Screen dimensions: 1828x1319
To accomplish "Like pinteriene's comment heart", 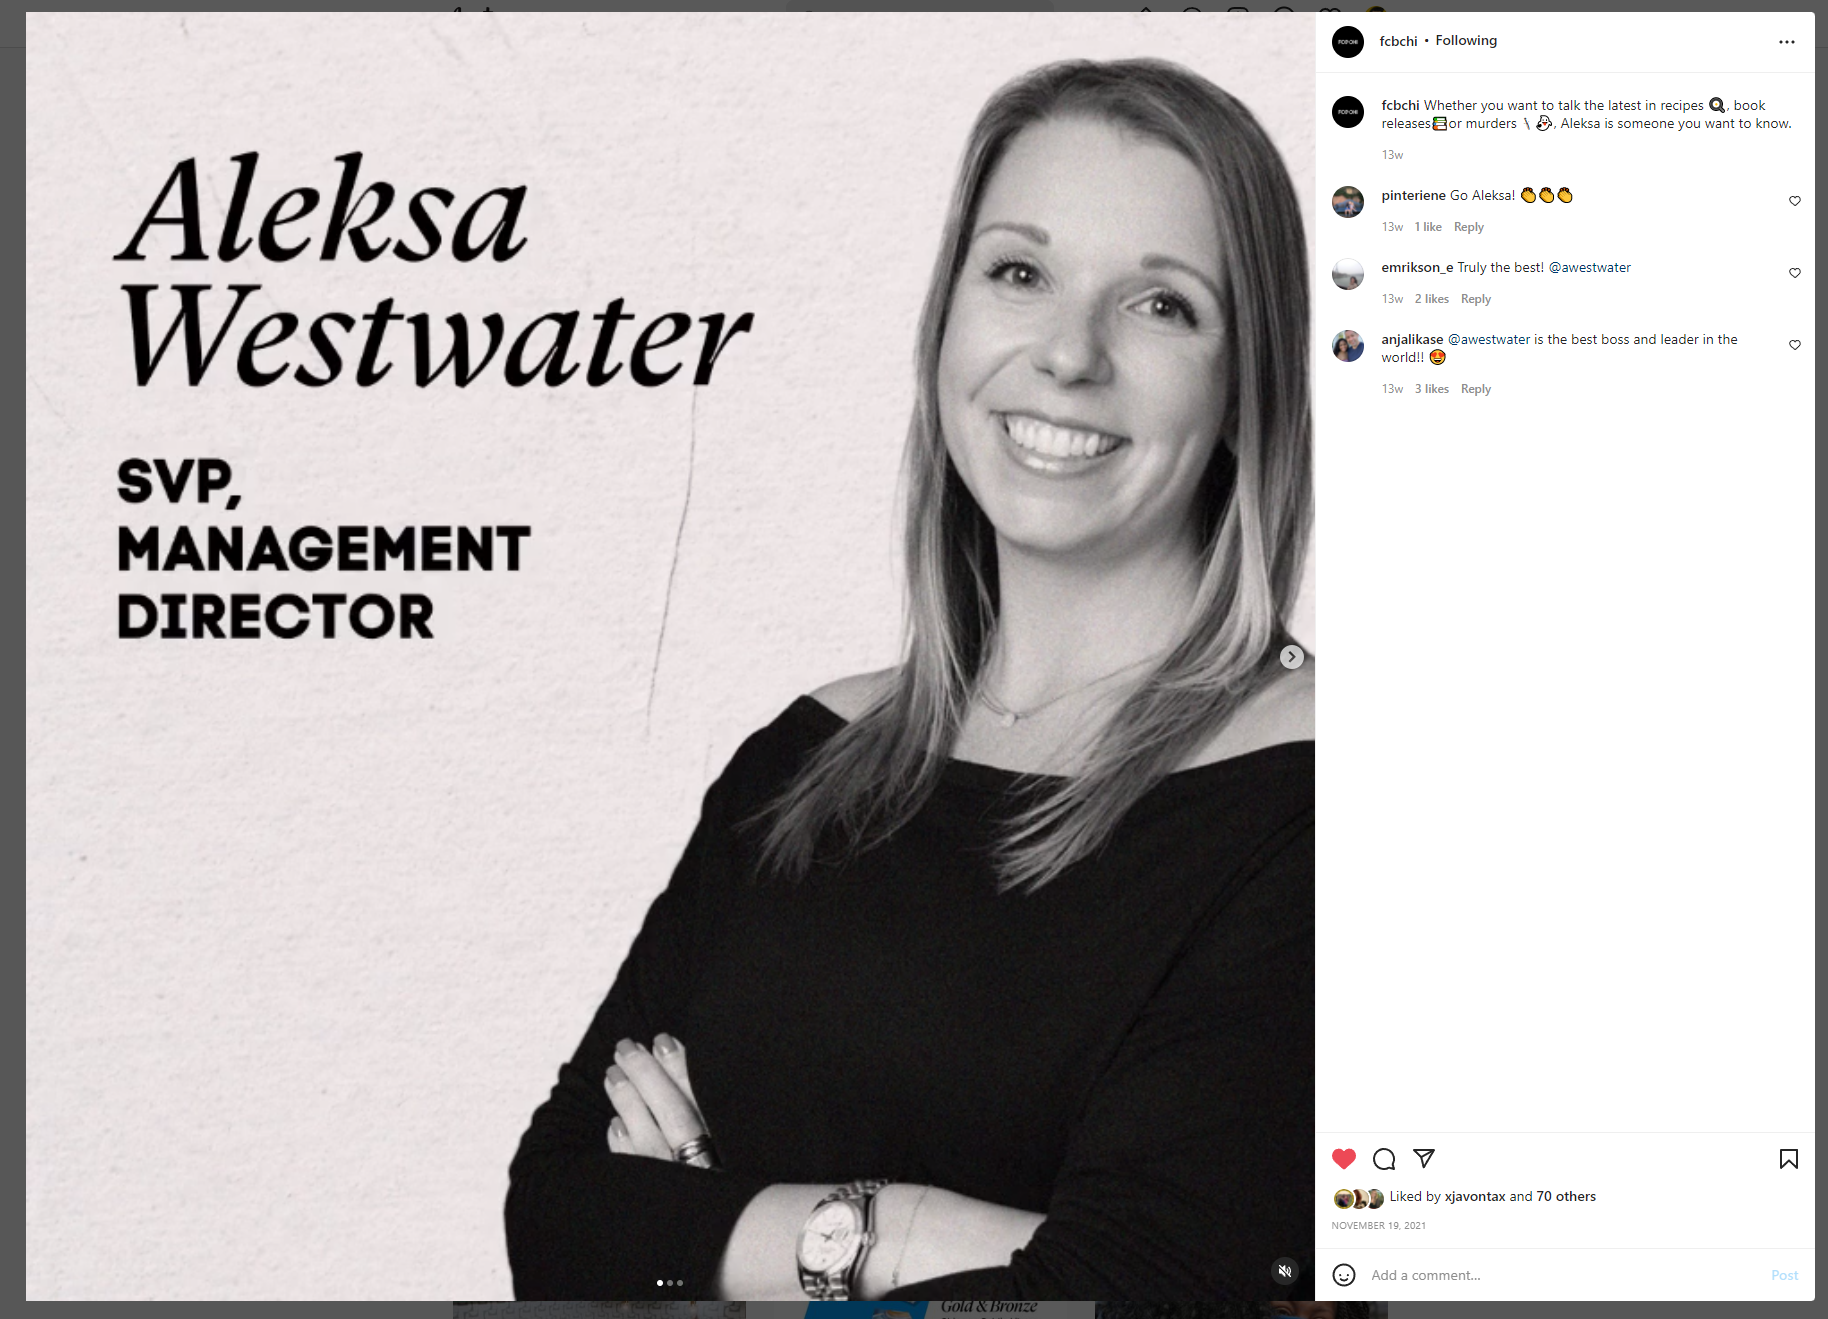I will pyautogui.click(x=1795, y=201).
